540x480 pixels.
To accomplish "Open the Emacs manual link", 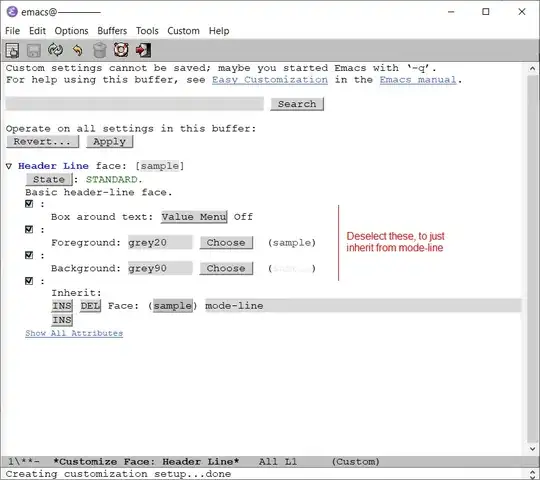I will click(418, 80).
